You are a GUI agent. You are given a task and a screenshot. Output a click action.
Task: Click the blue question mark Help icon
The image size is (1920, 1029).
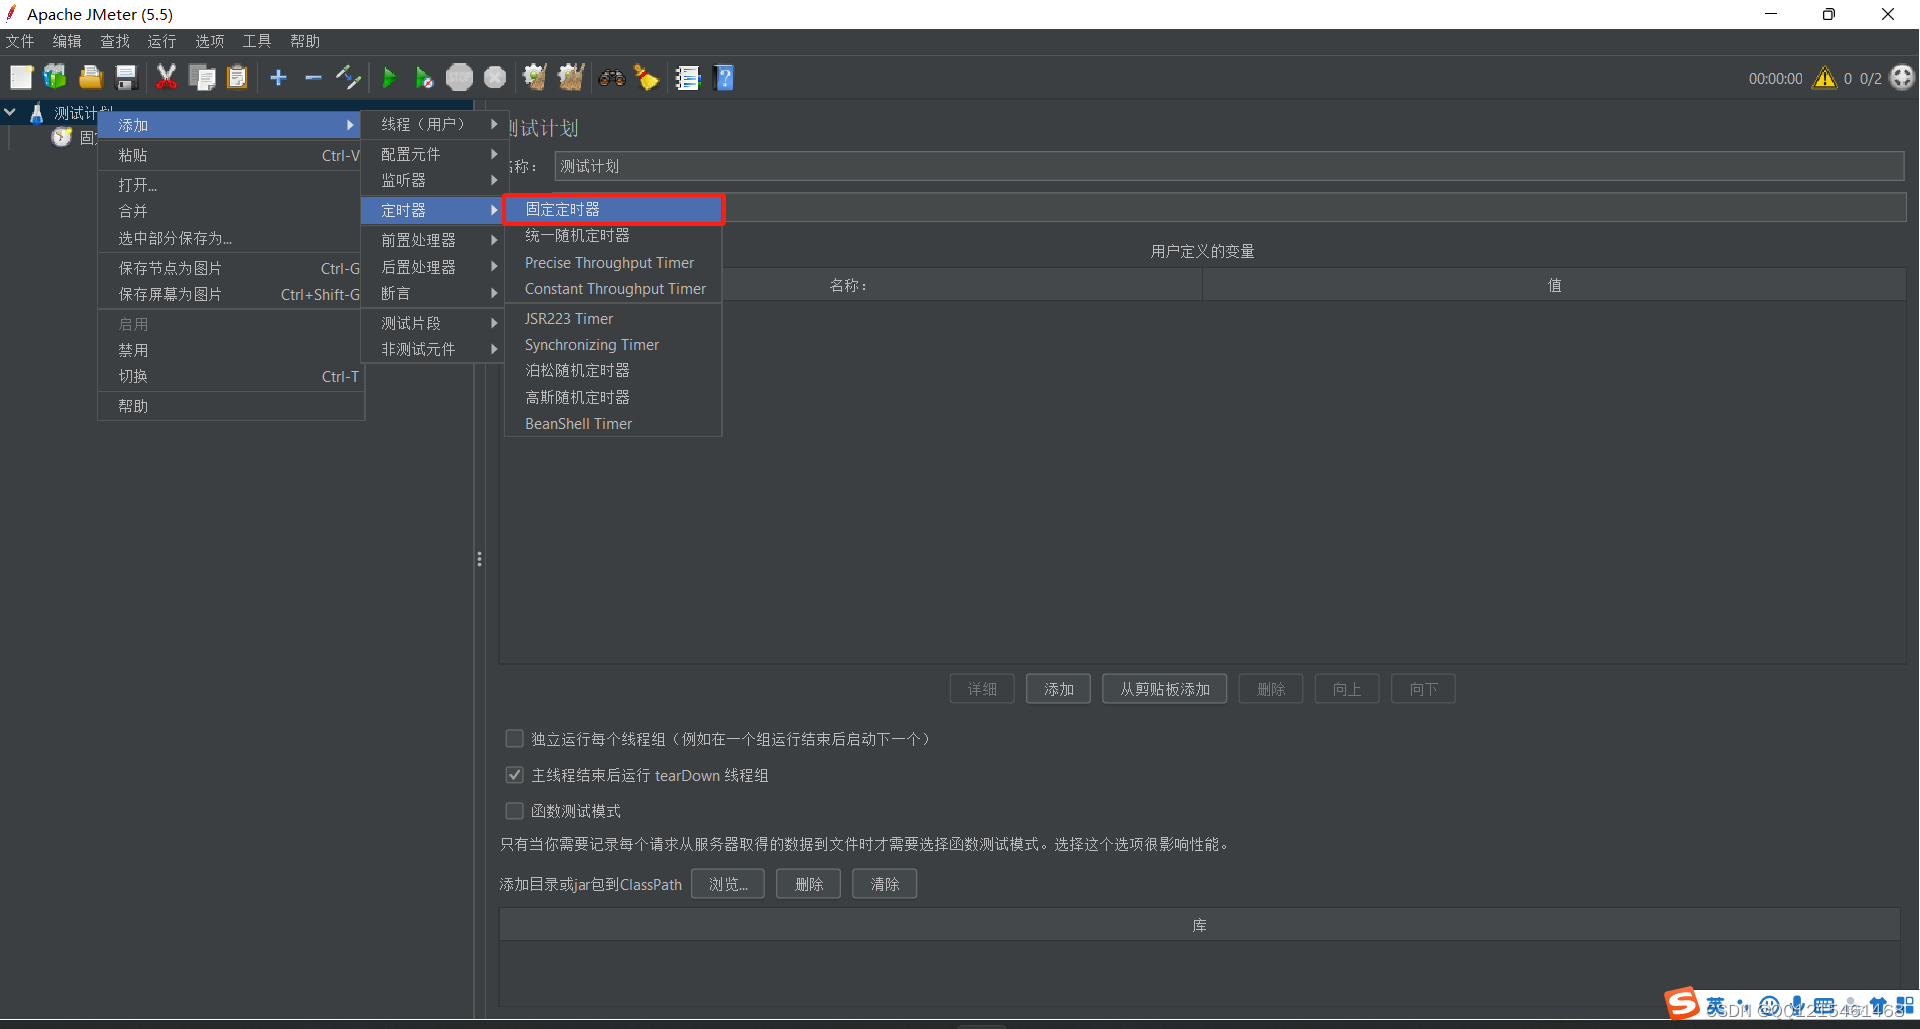pyautogui.click(x=725, y=77)
